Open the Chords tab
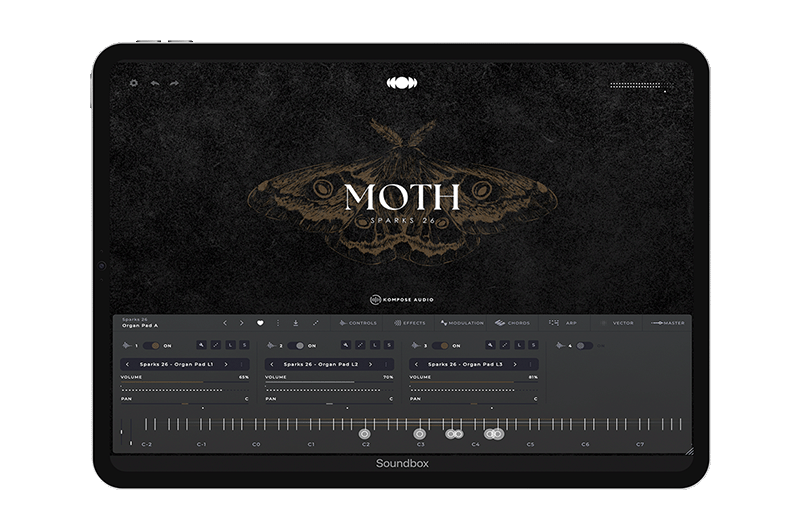Screen dimensions: 800x530 point(513,323)
